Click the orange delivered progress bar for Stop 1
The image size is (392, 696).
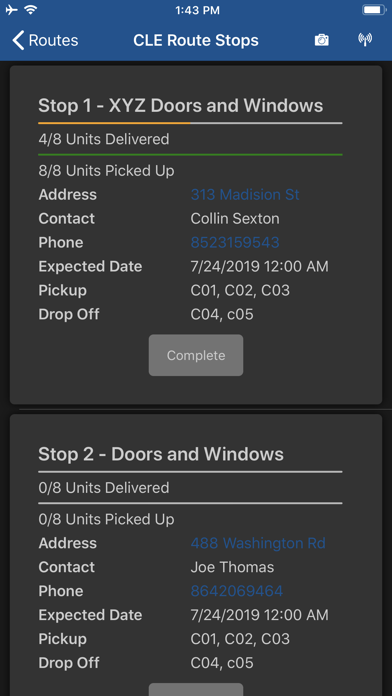[x=114, y=123]
